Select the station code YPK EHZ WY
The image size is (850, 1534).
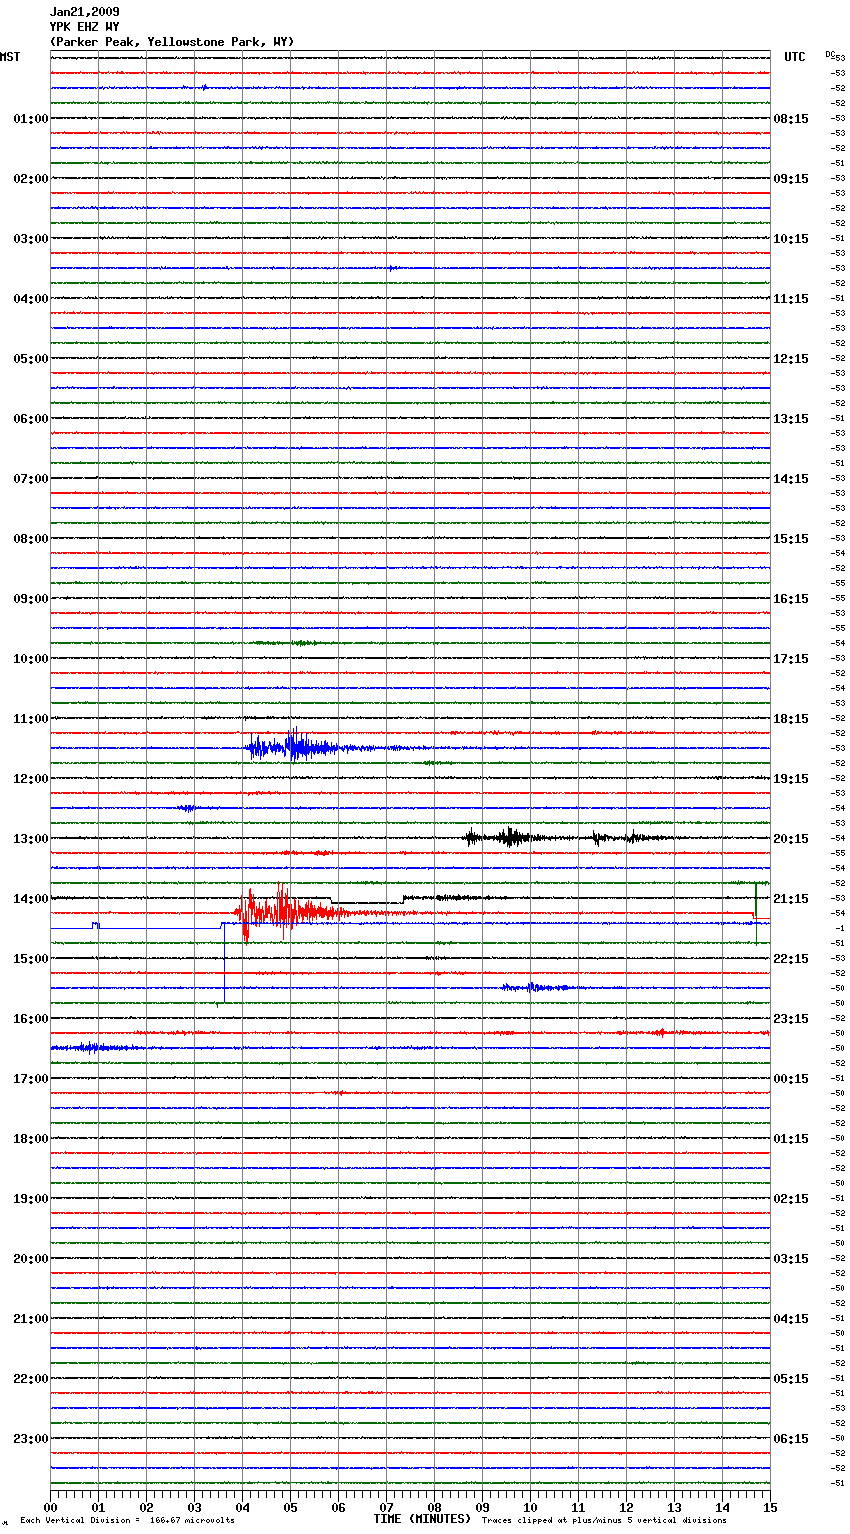pyautogui.click(x=84, y=27)
